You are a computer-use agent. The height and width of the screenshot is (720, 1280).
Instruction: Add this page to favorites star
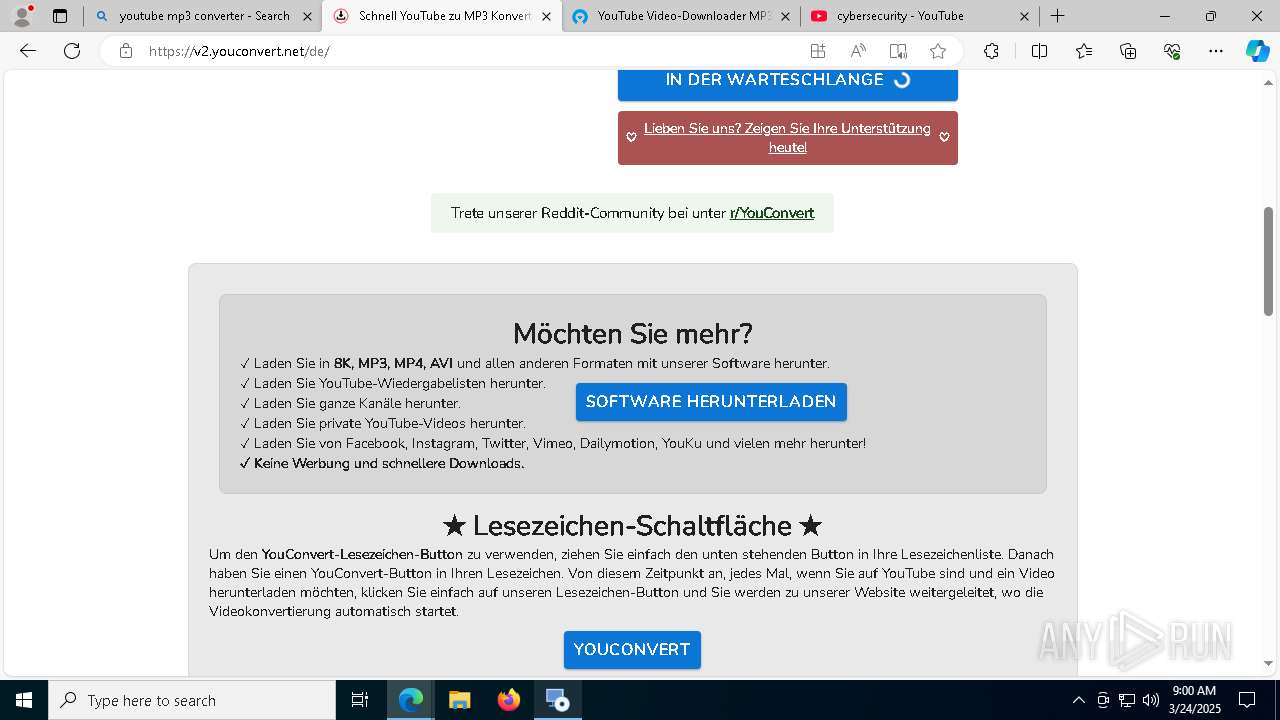pos(938,51)
